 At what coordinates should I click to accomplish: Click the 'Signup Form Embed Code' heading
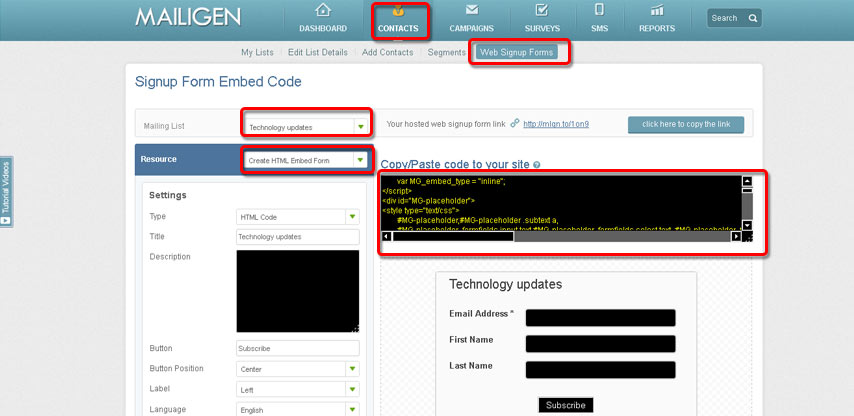218,82
